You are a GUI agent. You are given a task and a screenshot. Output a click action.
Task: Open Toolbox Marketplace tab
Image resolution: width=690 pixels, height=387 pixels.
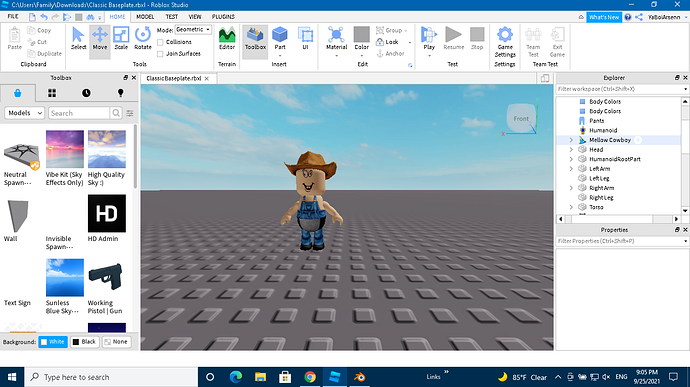18,93
